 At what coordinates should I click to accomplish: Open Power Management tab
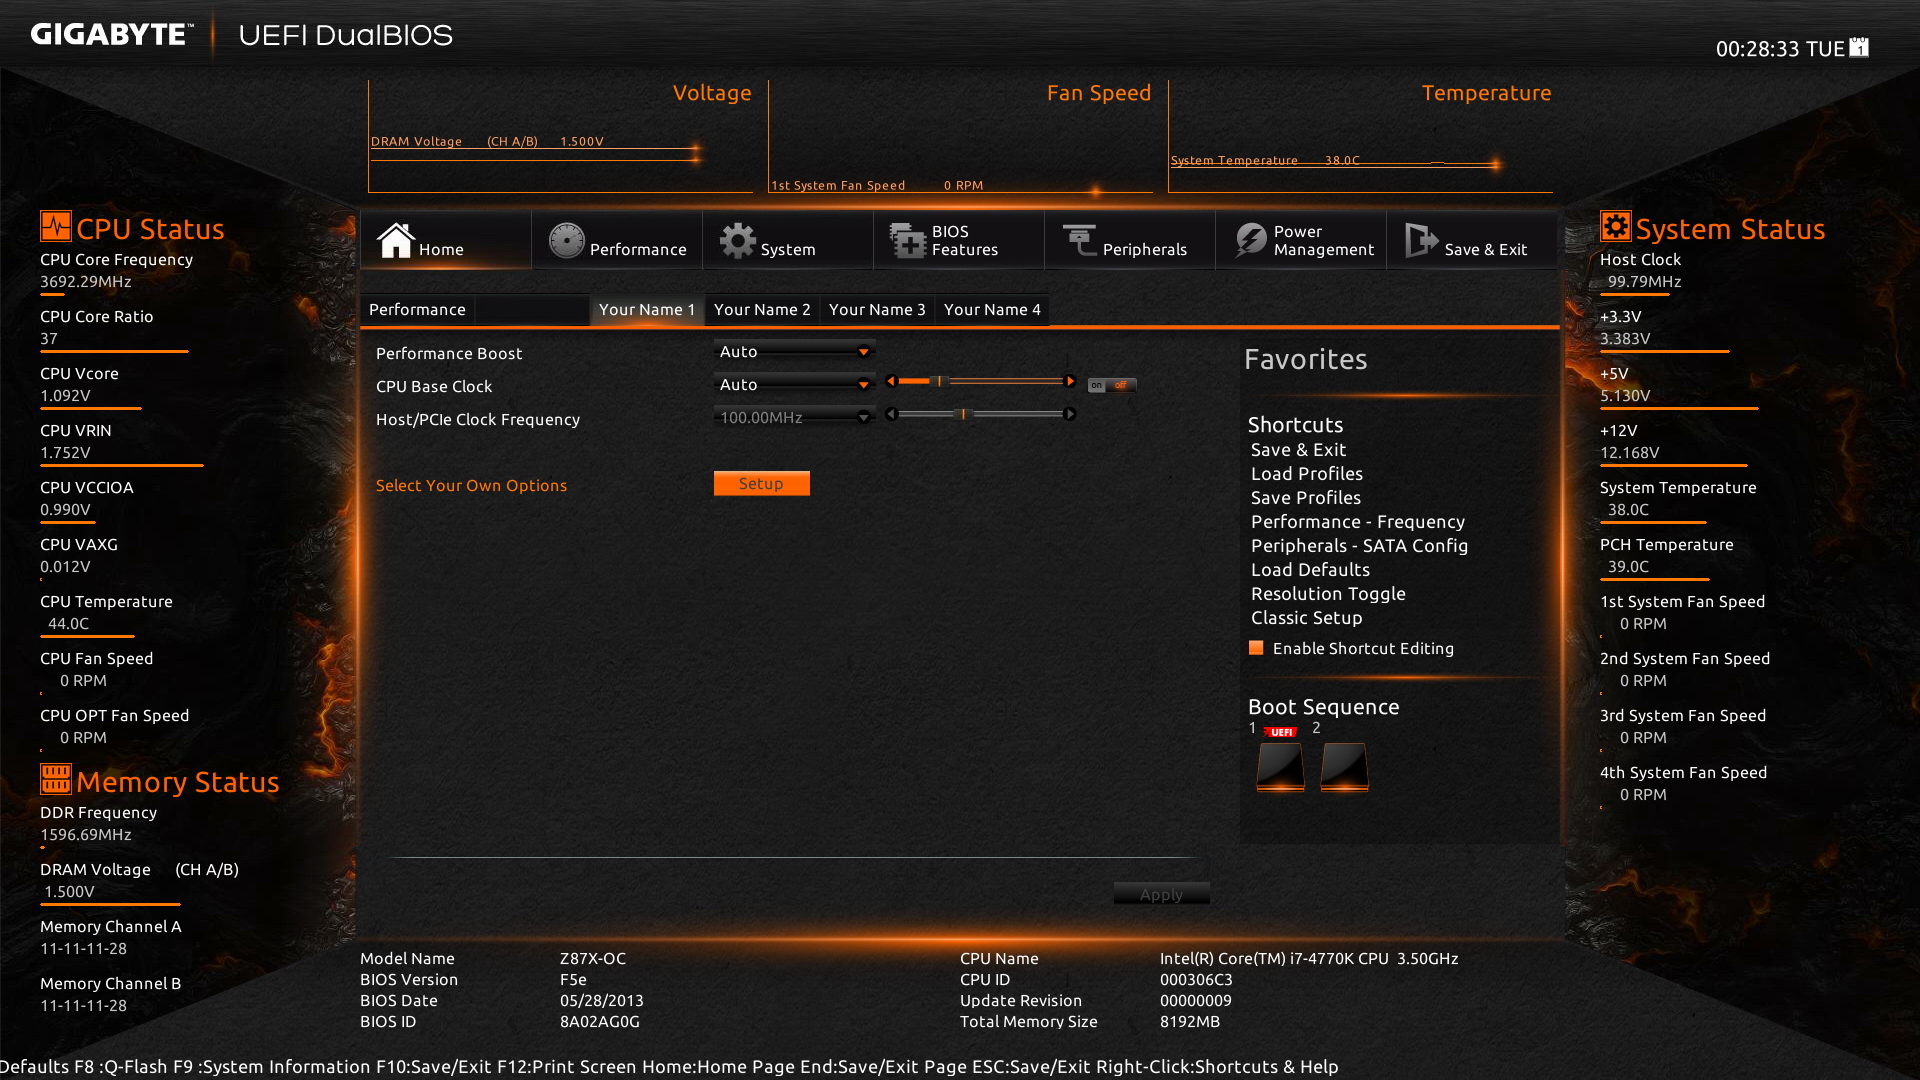(1301, 240)
